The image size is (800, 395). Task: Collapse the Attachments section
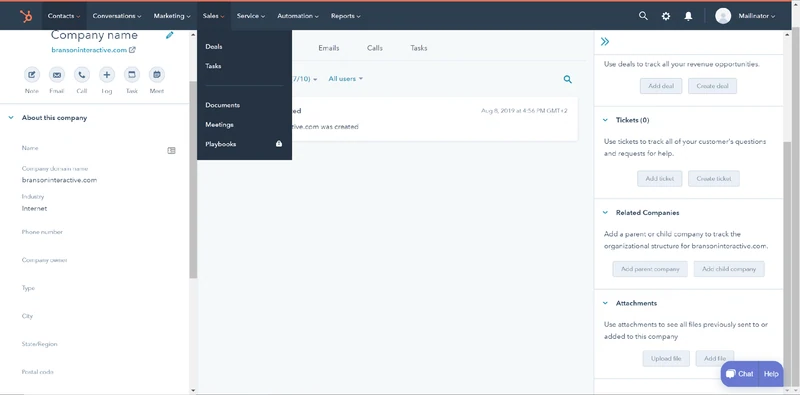pyautogui.click(x=605, y=303)
